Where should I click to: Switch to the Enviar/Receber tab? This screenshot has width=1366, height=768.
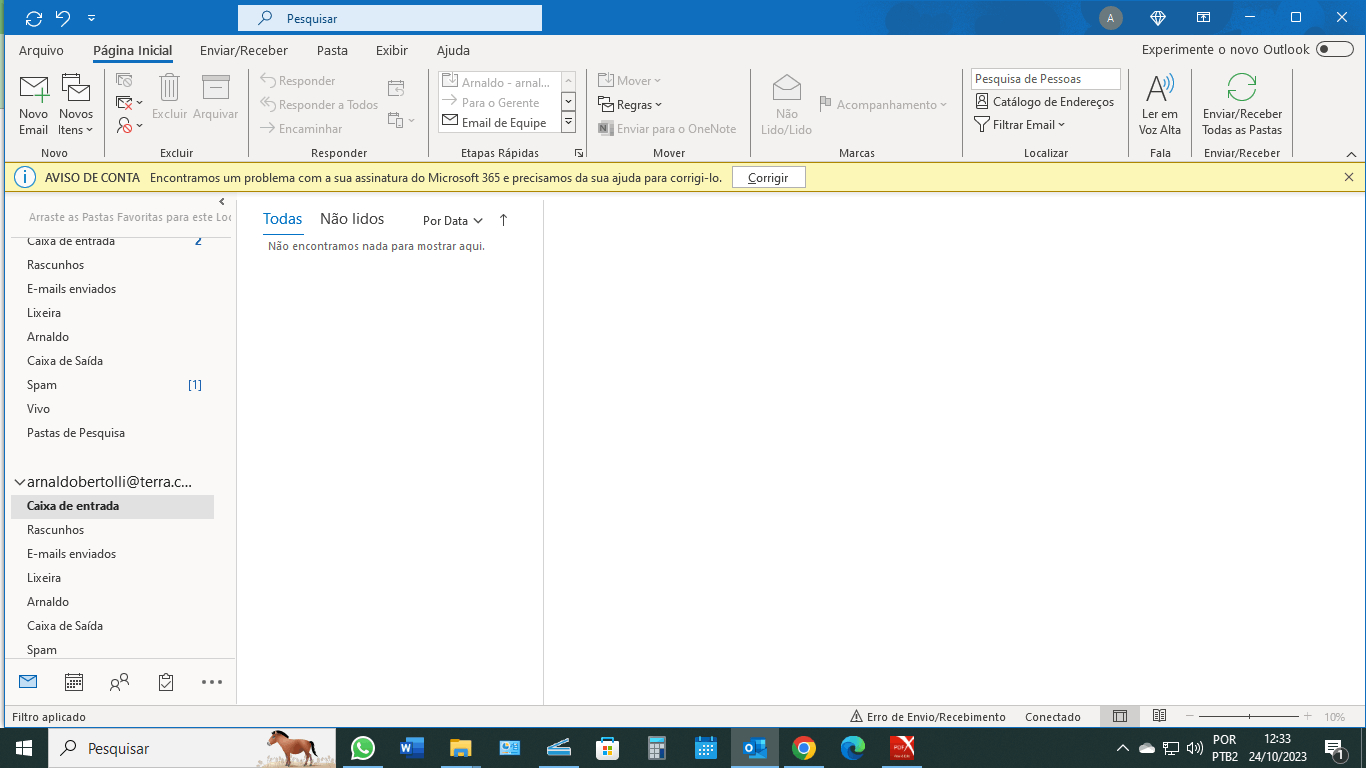click(244, 51)
